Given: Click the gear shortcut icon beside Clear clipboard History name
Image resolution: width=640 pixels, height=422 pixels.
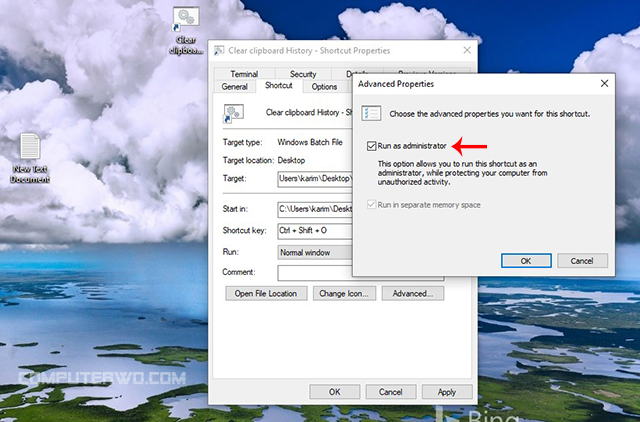Looking at the screenshot, I should click(x=233, y=113).
